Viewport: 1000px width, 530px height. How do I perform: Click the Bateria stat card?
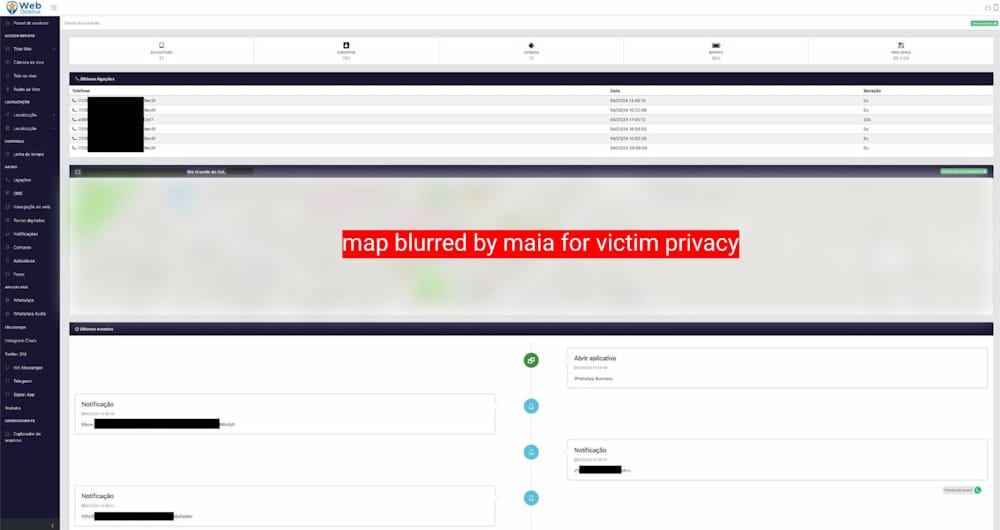coord(716,51)
